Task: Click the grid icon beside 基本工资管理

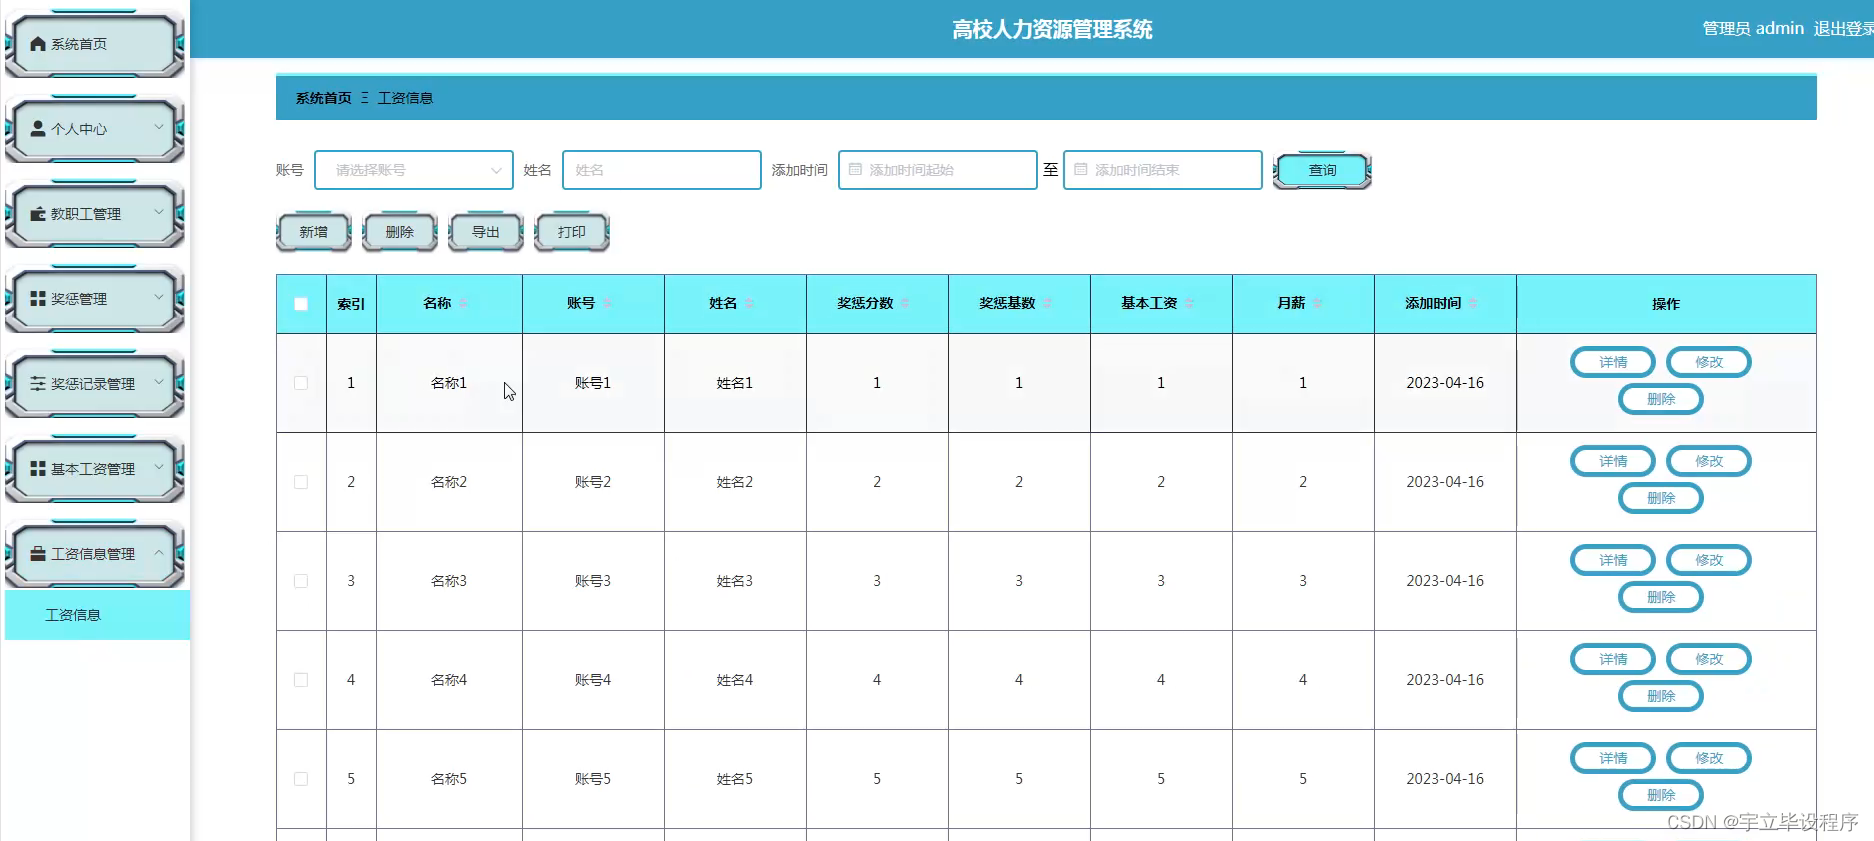Action: point(38,469)
